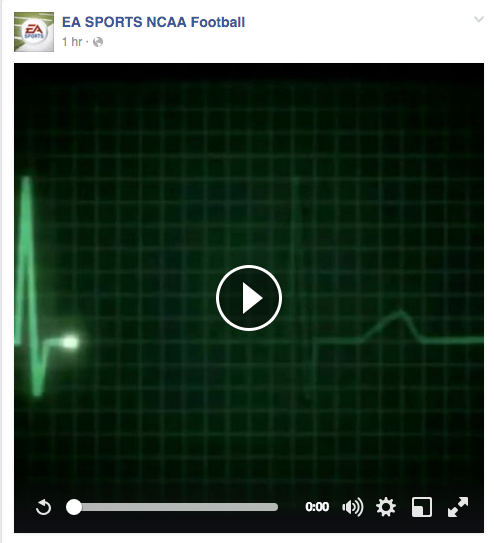Mute the video using the speaker icon
This screenshot has height=543, width=494.
(352, 507)
